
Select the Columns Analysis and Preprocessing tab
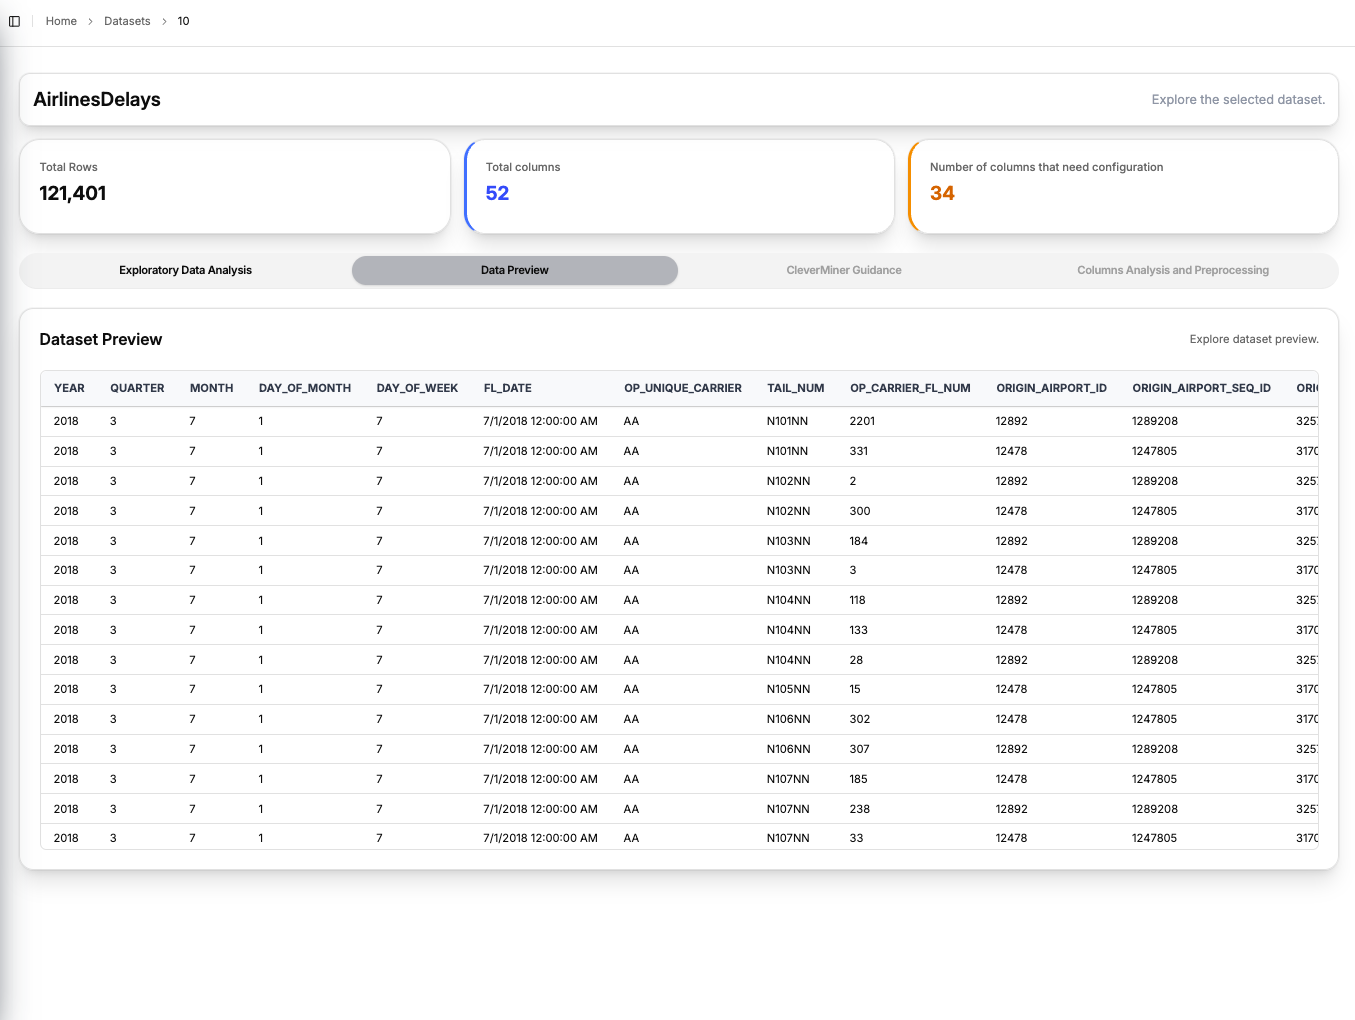coord(1172,270)
